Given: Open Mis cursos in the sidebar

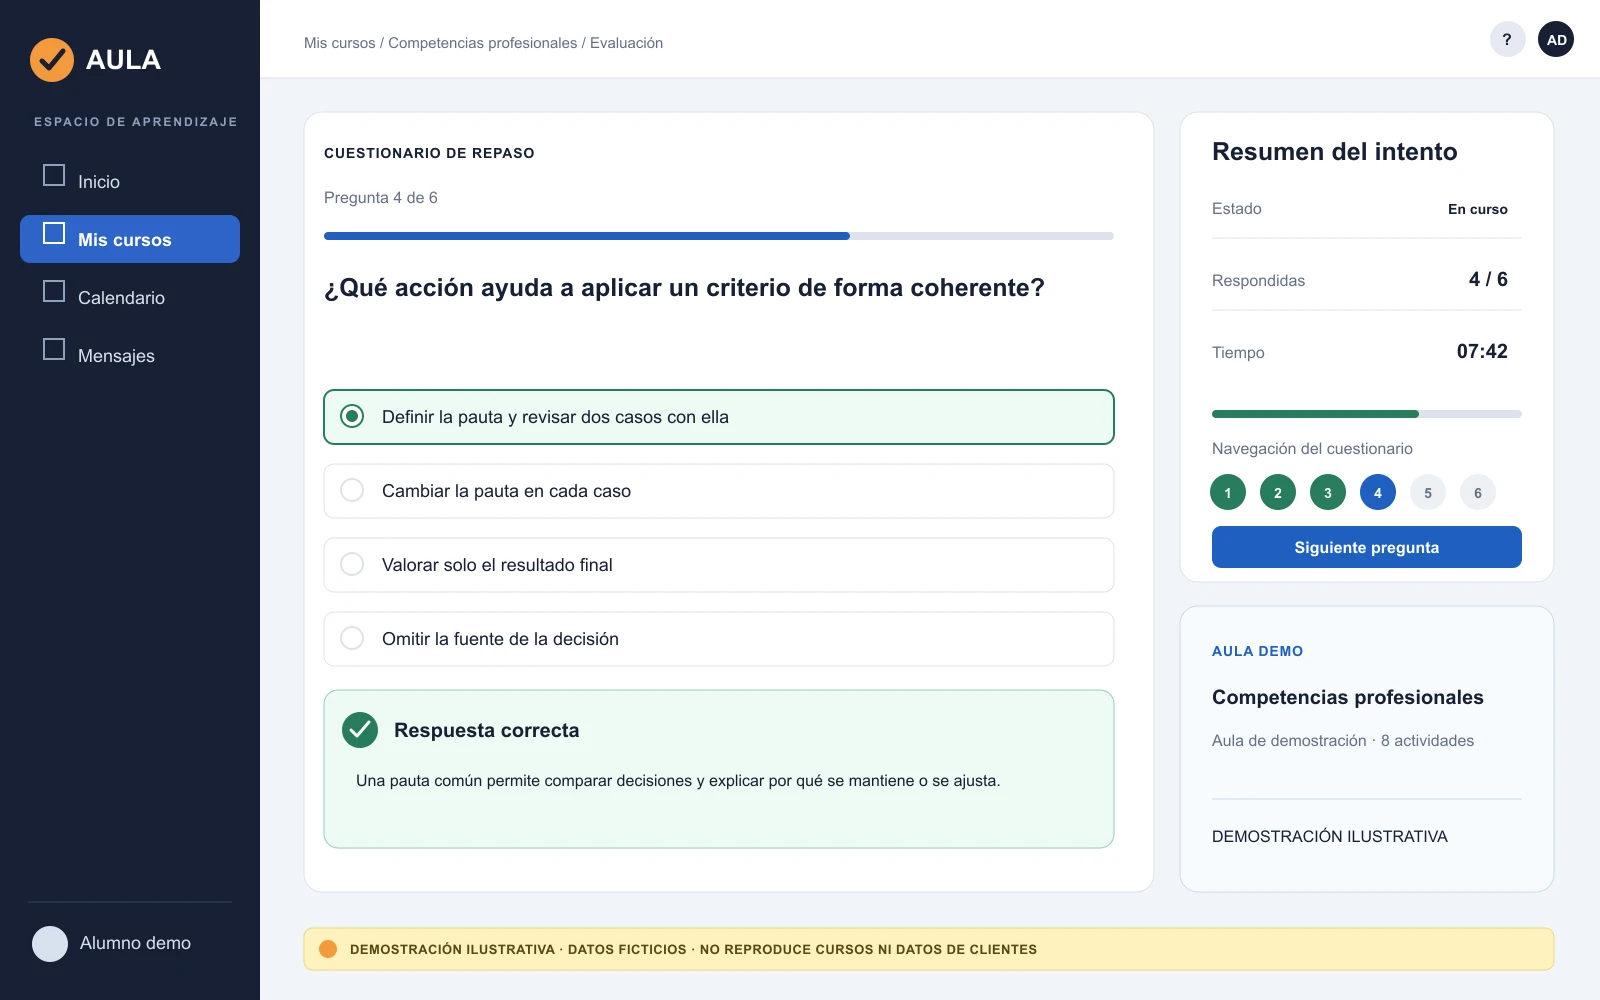Looking at the screenshot, I should tap(130, 239).
